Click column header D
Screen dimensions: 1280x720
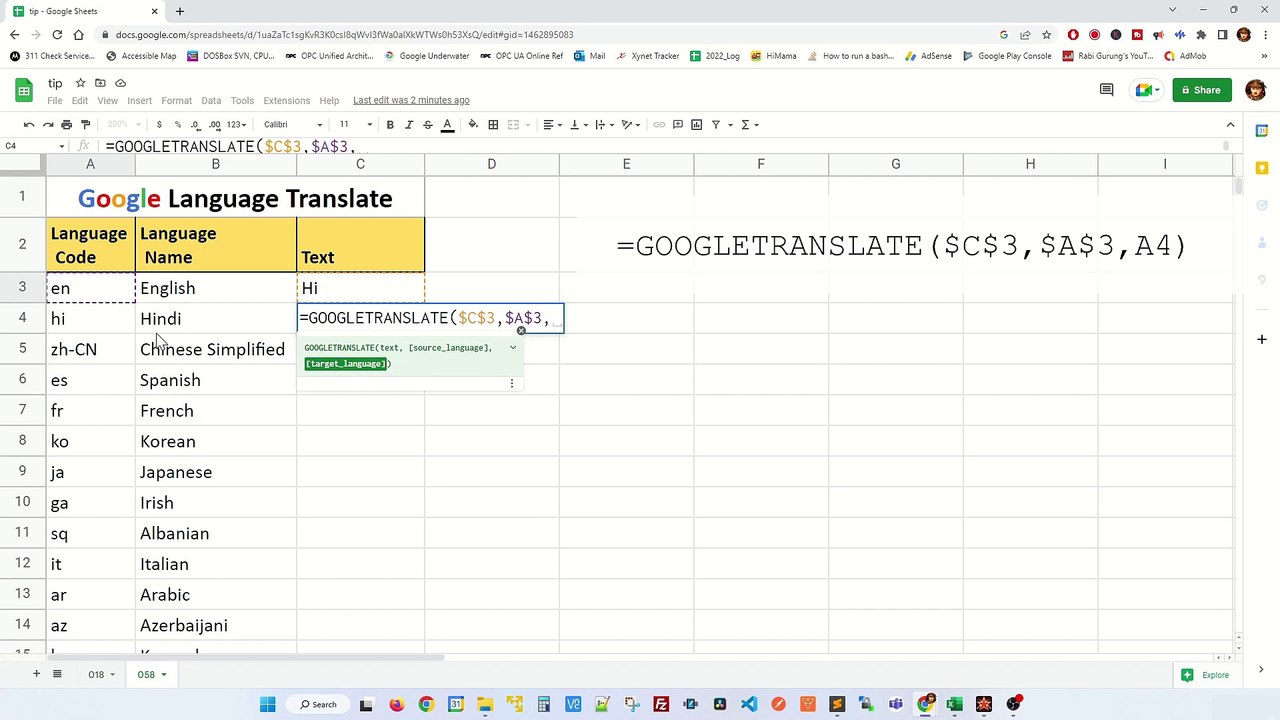(x=491, y=164)
